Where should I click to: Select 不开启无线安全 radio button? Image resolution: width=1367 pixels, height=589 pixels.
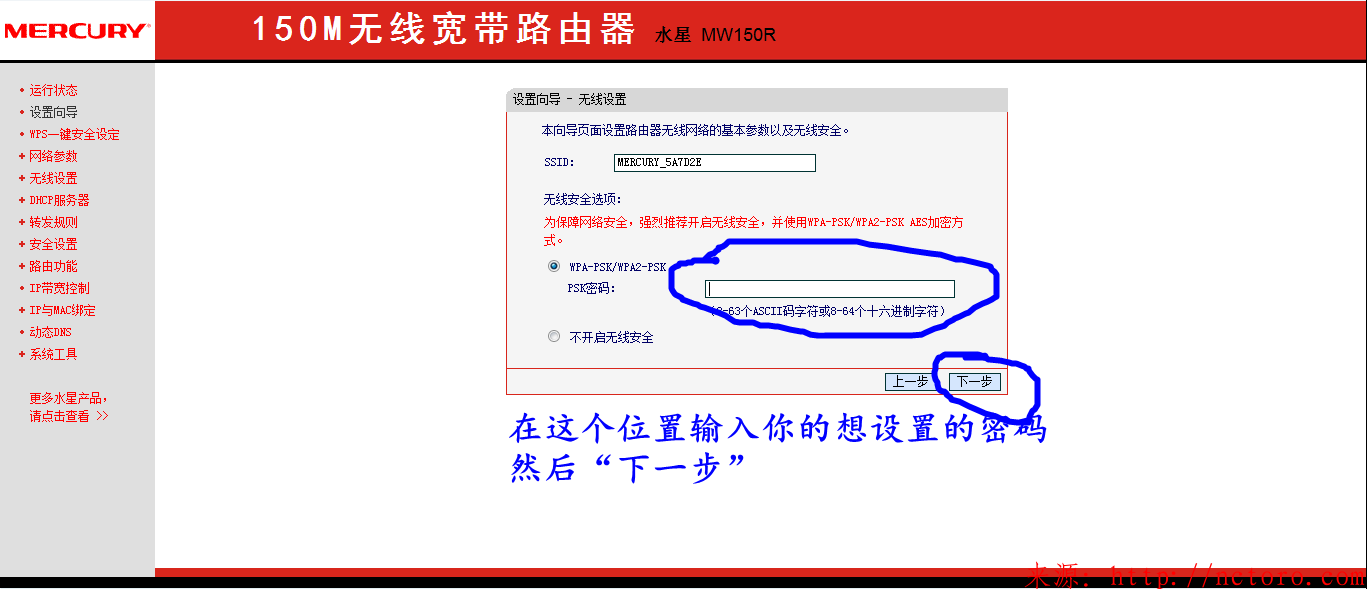[554, 337]
